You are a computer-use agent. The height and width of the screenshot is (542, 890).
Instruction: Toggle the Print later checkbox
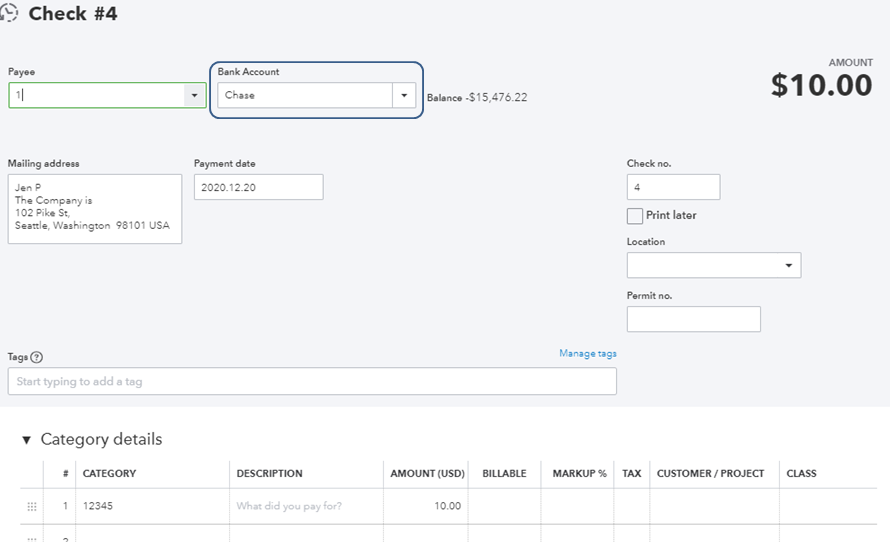[x=635, y=216]
